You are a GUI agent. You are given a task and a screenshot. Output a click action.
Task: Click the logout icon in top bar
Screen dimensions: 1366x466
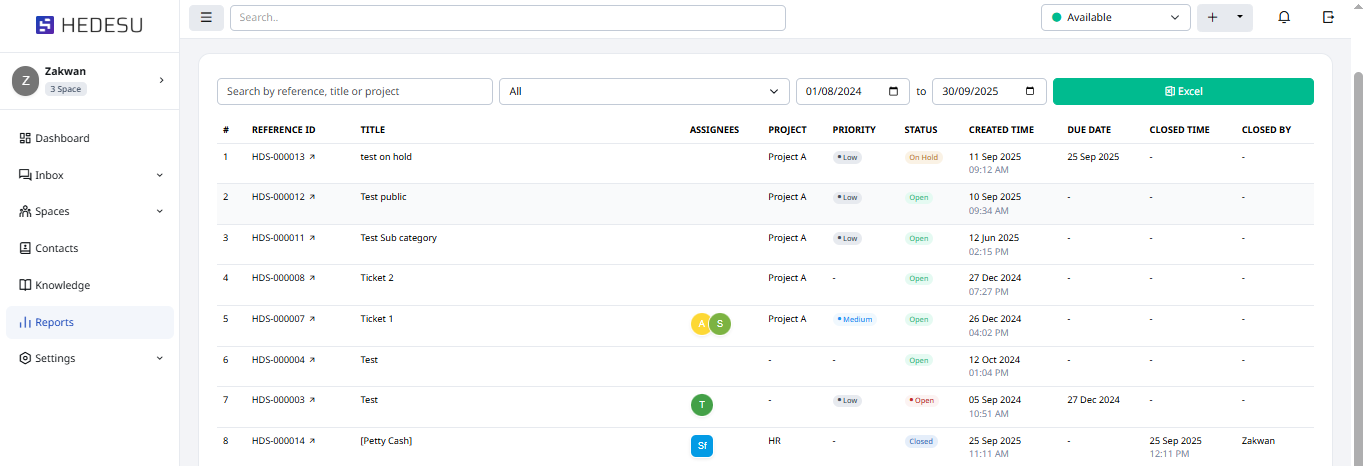[1328, 18]
